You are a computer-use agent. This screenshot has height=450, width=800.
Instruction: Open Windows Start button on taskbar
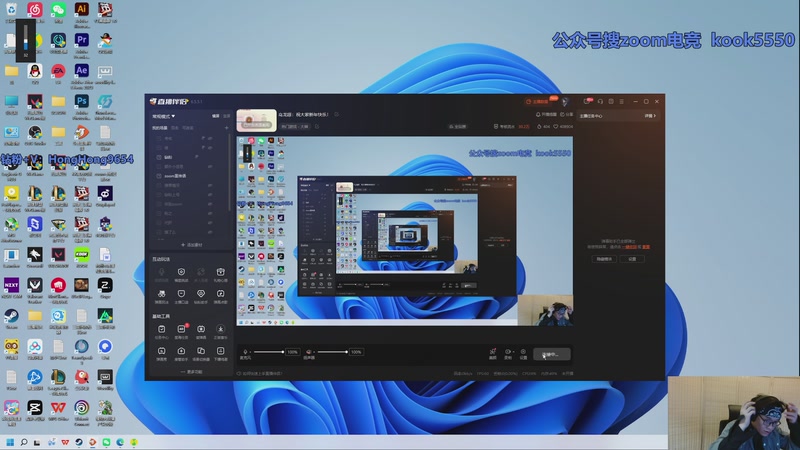11,441
